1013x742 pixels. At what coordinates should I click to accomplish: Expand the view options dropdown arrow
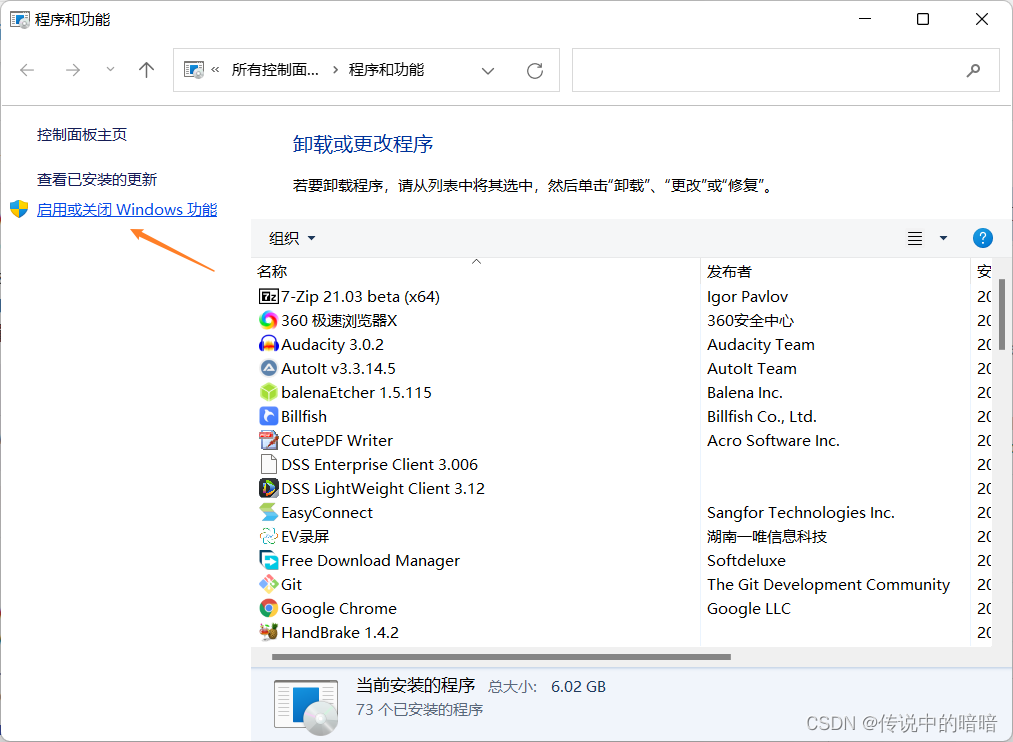(943, 238)
